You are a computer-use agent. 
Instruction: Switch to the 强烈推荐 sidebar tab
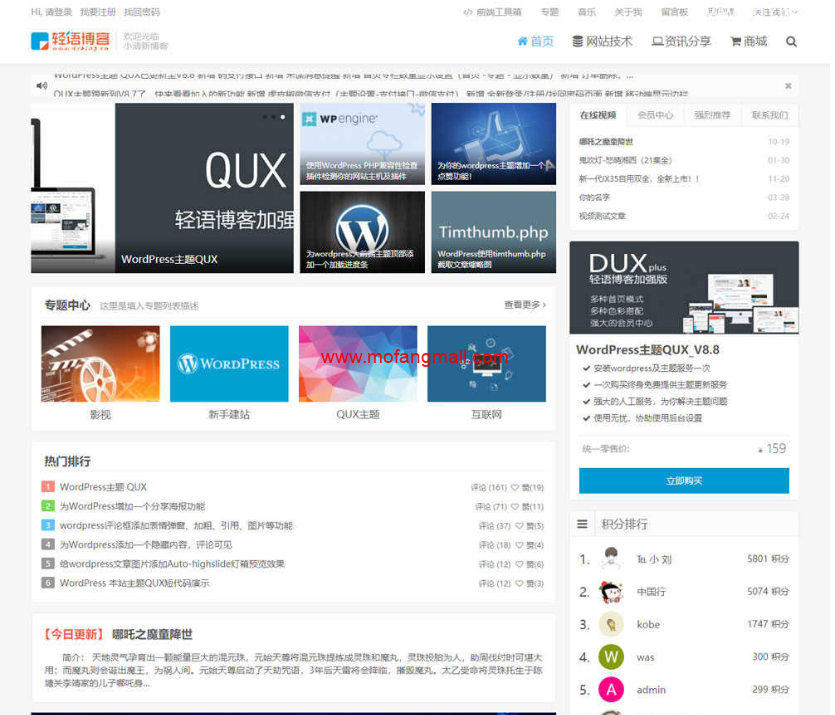click(712, 115)
